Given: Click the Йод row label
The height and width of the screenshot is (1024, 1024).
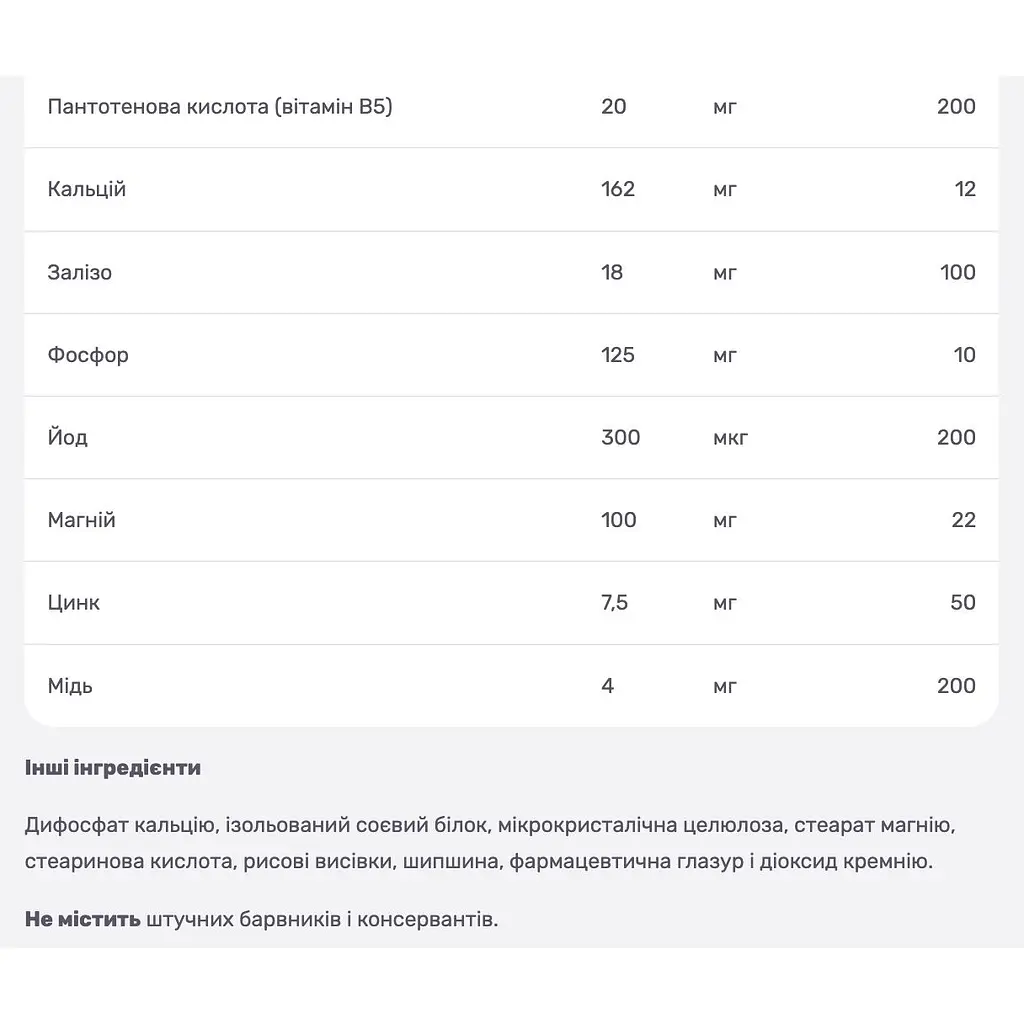Looking at the screenshot, I should 68,437.
